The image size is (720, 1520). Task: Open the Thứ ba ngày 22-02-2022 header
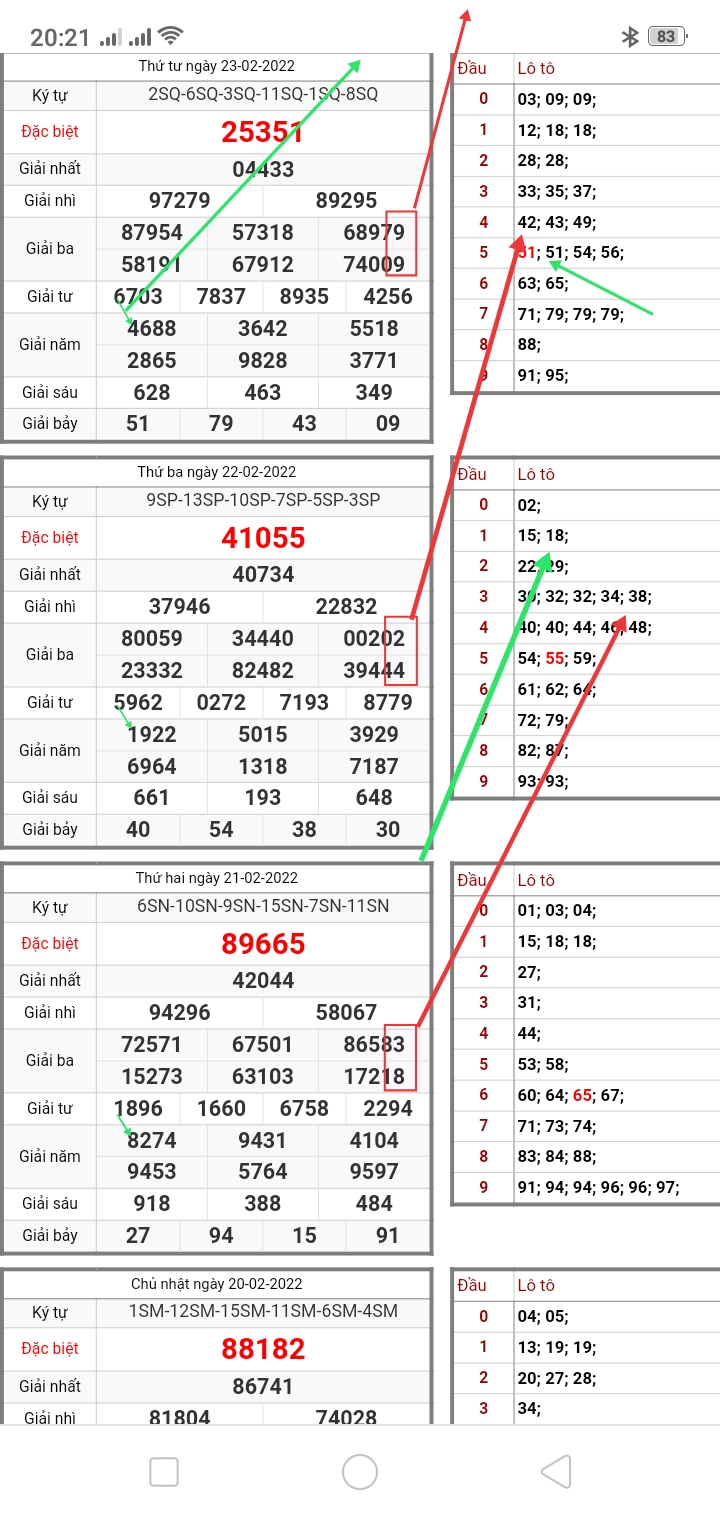[x=217, y=472]
